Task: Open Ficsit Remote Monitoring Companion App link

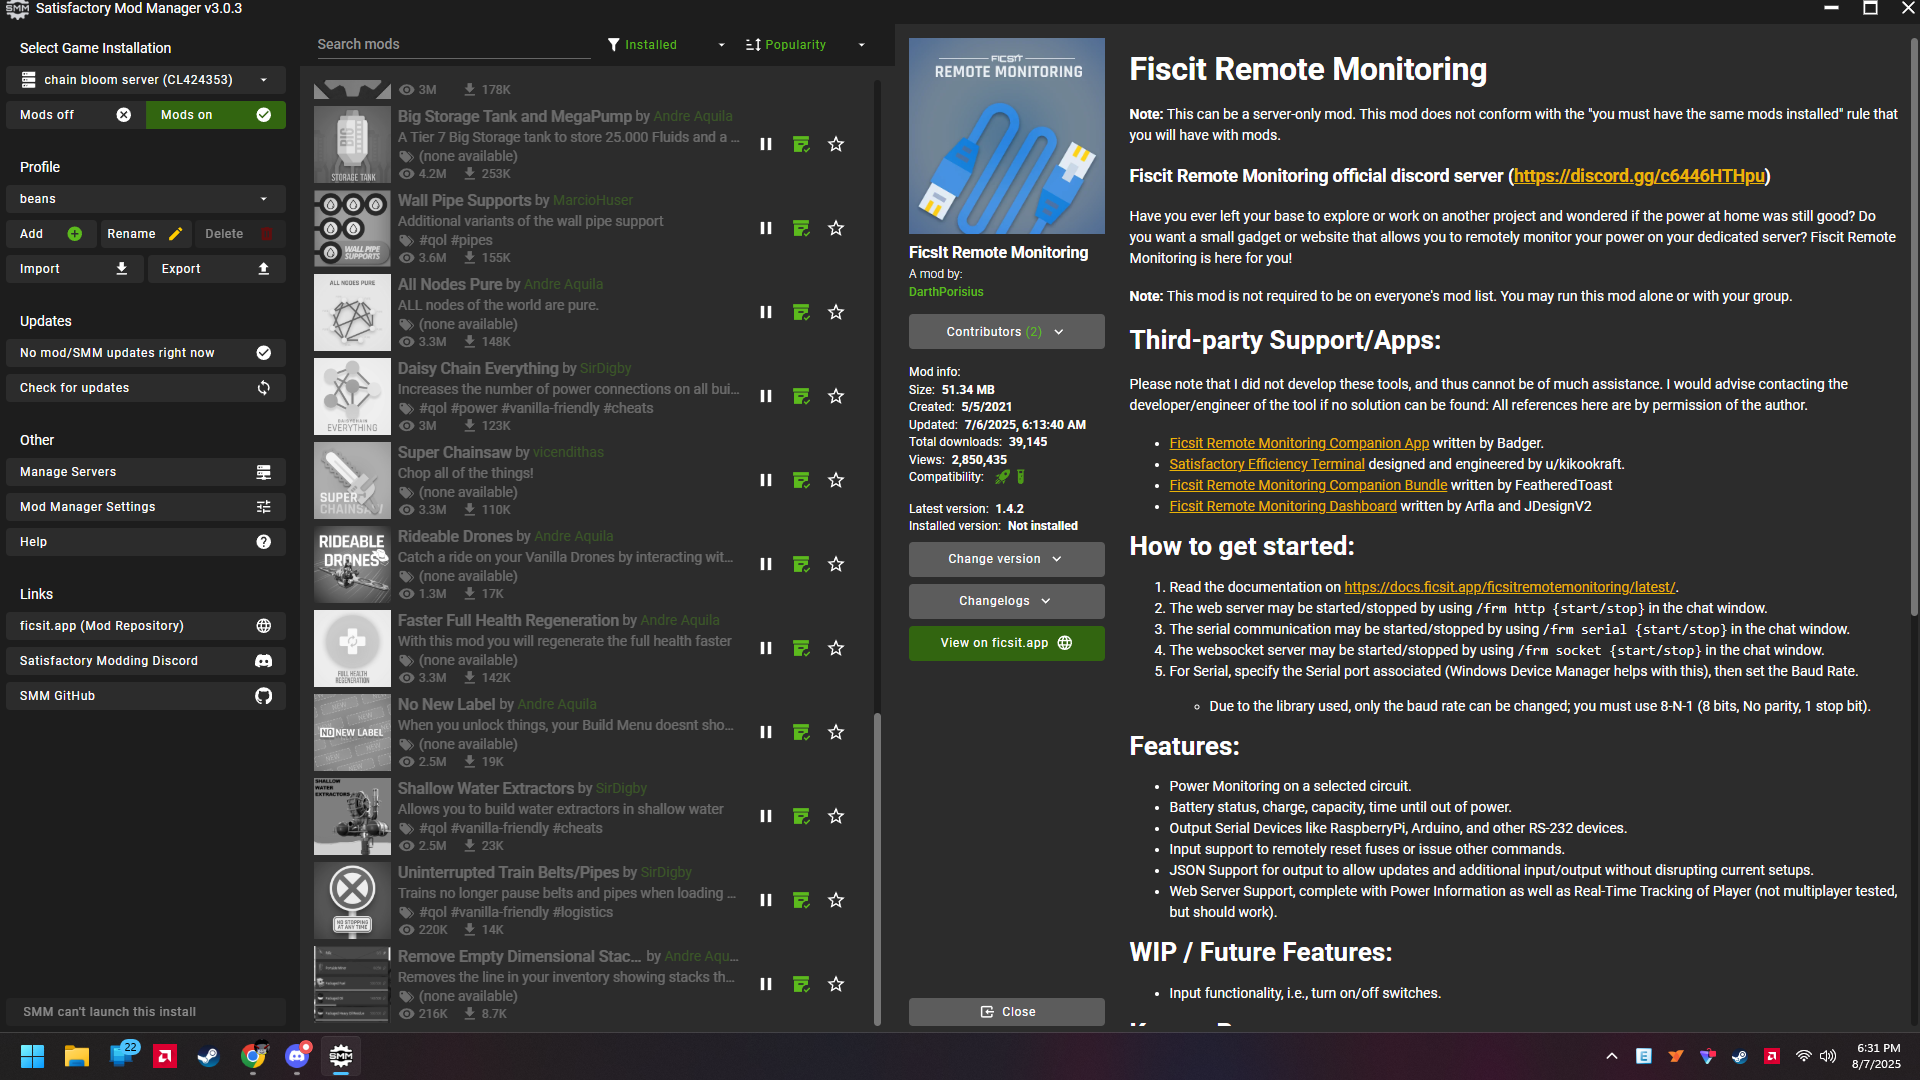Action: coord(1299,443)
